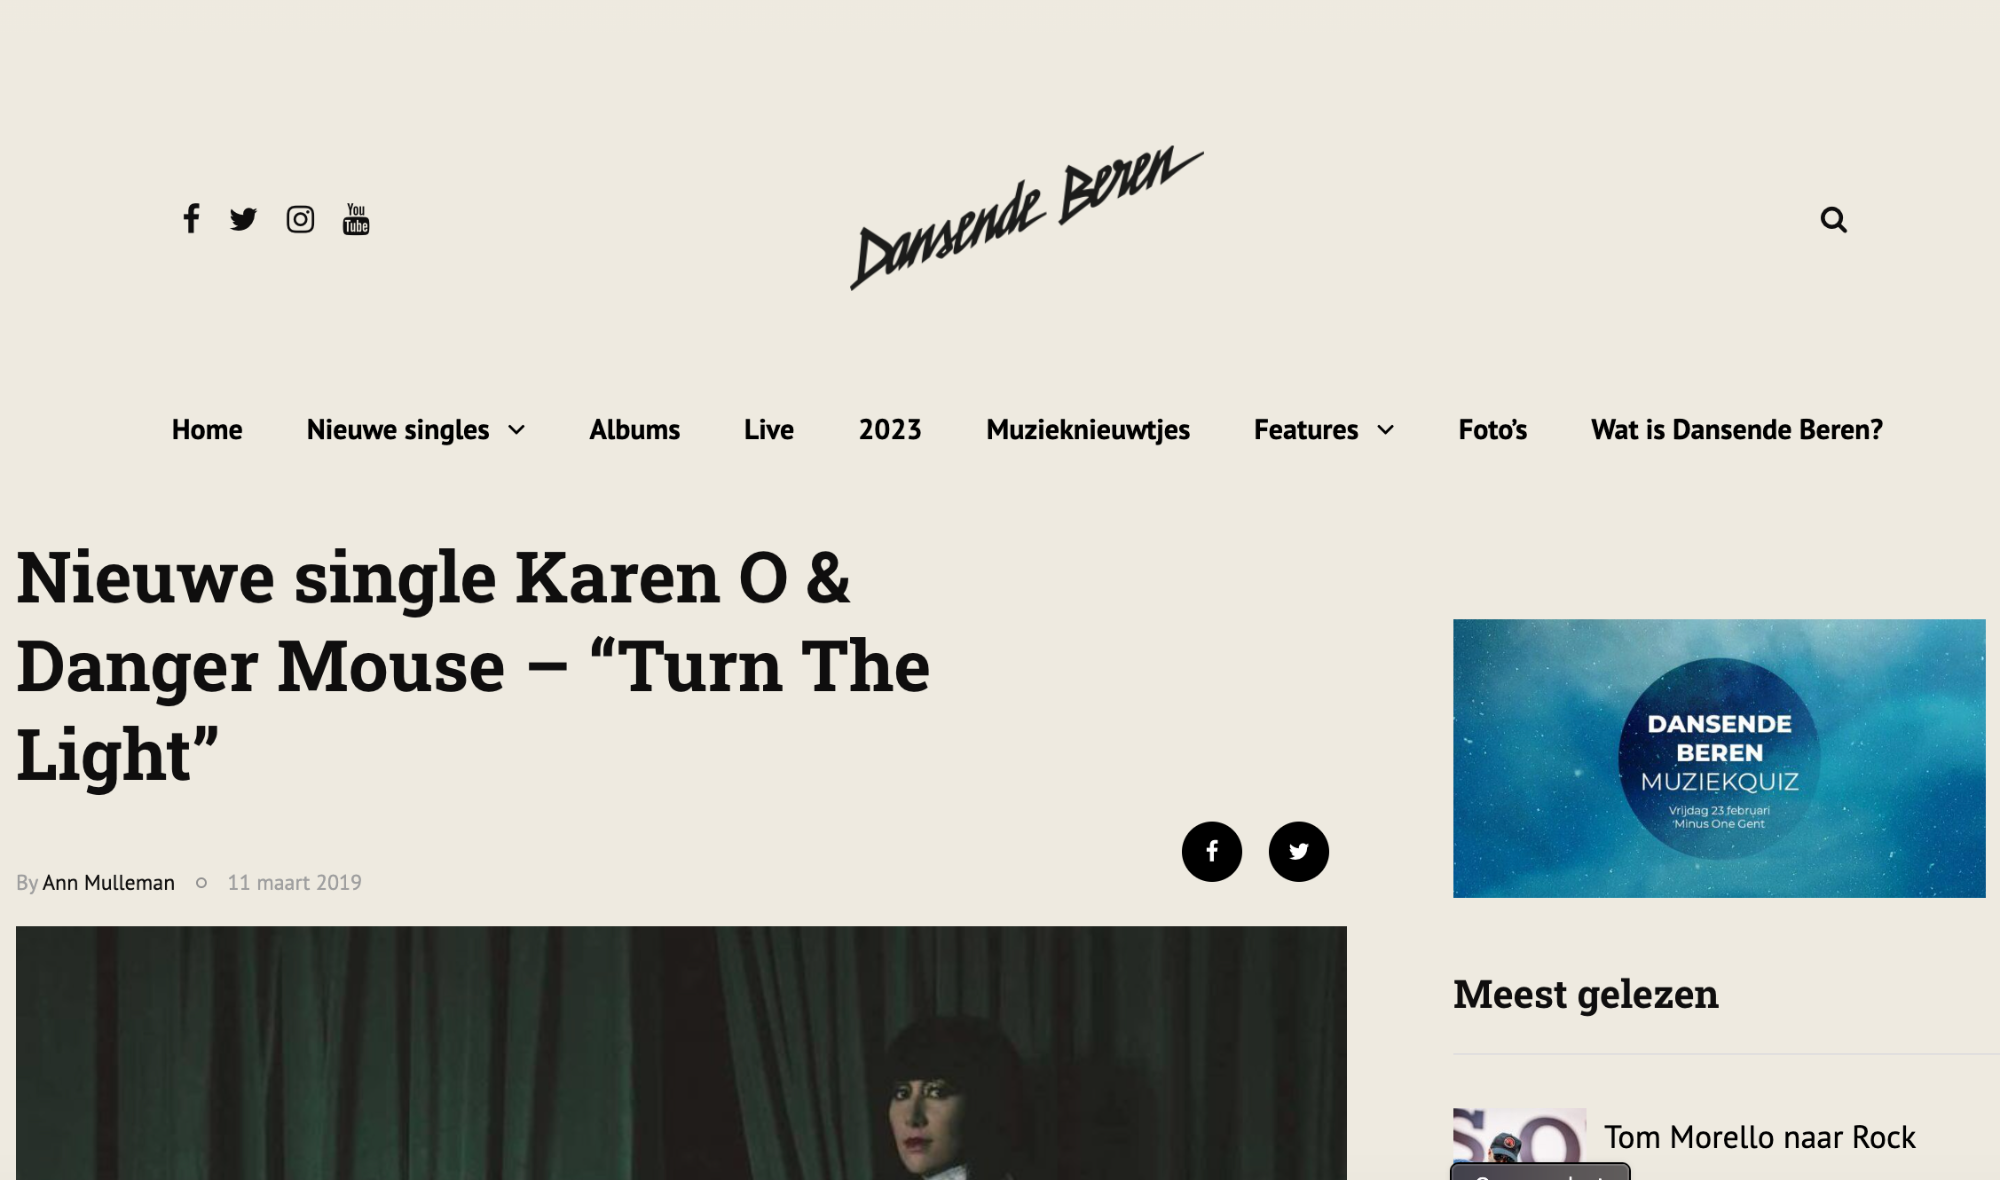Open the Facebook page icon in header

tap(191, 218)
